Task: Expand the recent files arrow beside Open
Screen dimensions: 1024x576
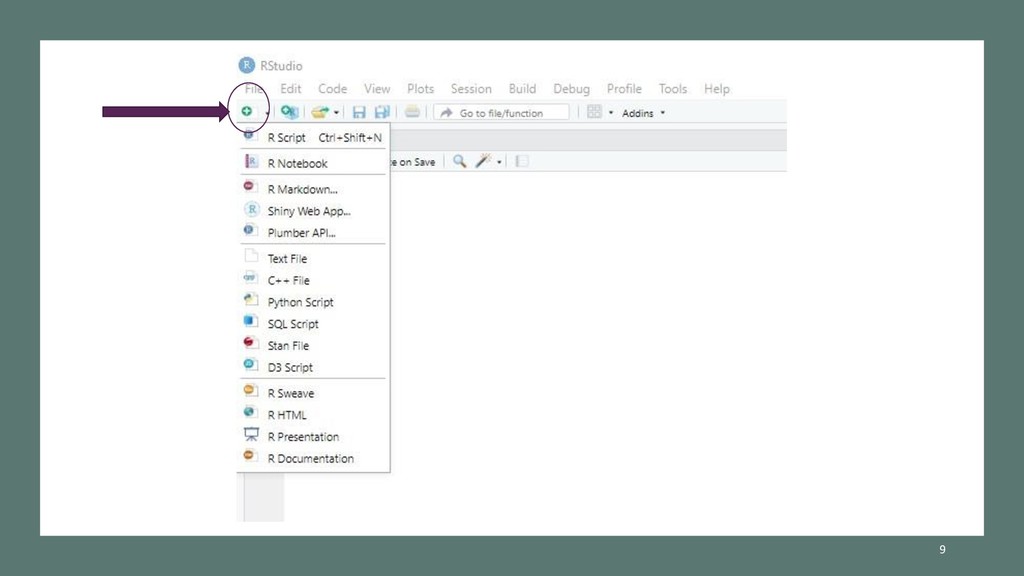Action: point(336,113)
